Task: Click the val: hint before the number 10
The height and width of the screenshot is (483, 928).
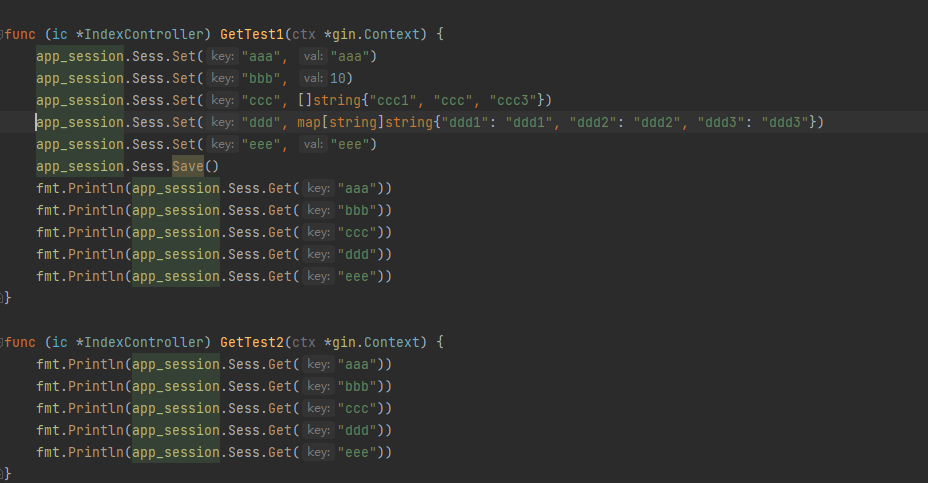Action: coord(312,78)
